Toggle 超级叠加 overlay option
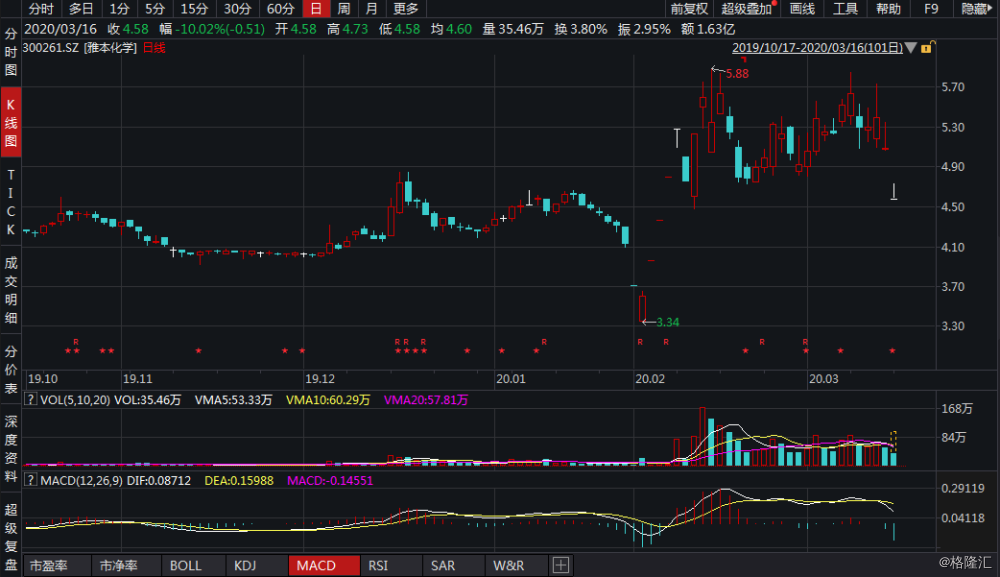1000x577 pixels. [x=746, y=9]
